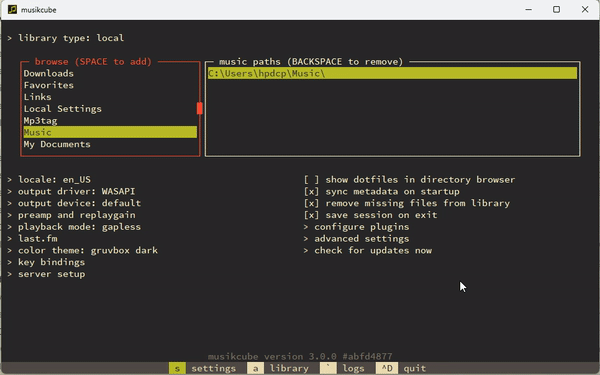Image resolution: width=600 pixels, height=375 pixels.
Task: Disable sync metadata on startup
Action: (382, 191)
